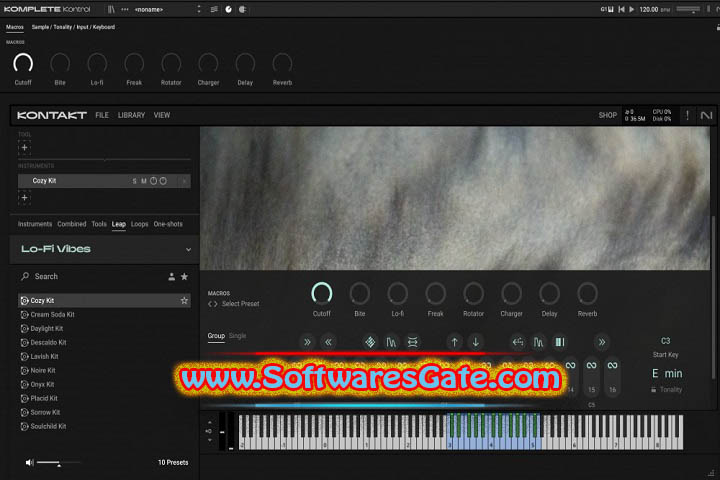Toggle loop on sample slot 15
This screenshot has height=480, width=720.
tap(591, 366)
